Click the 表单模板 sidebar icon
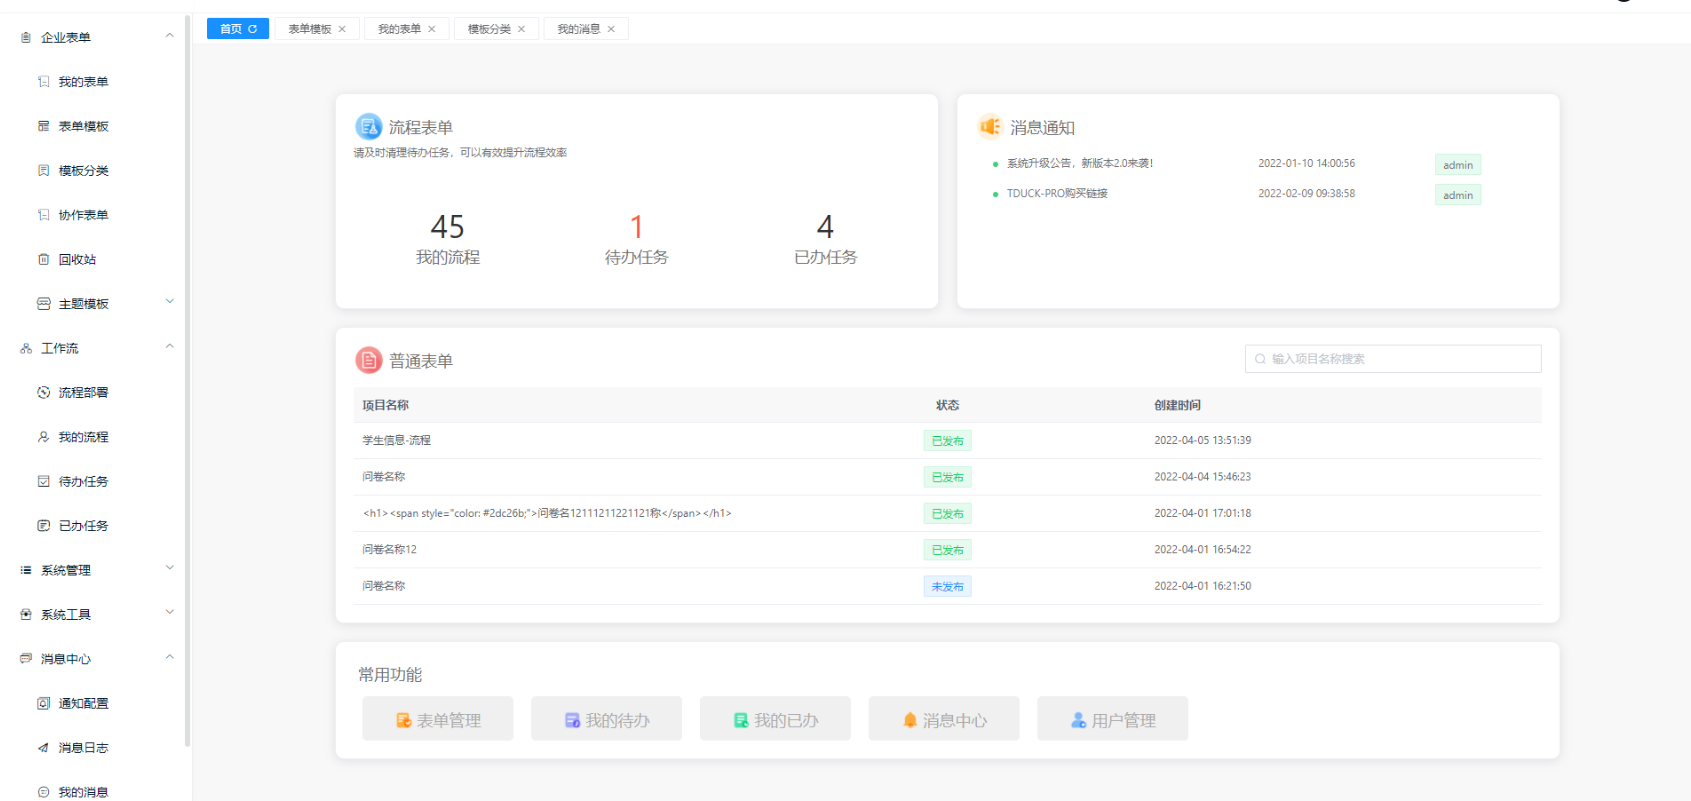Image resolution: width=1691 pixels, height=801 pixels. coord(43,126)
